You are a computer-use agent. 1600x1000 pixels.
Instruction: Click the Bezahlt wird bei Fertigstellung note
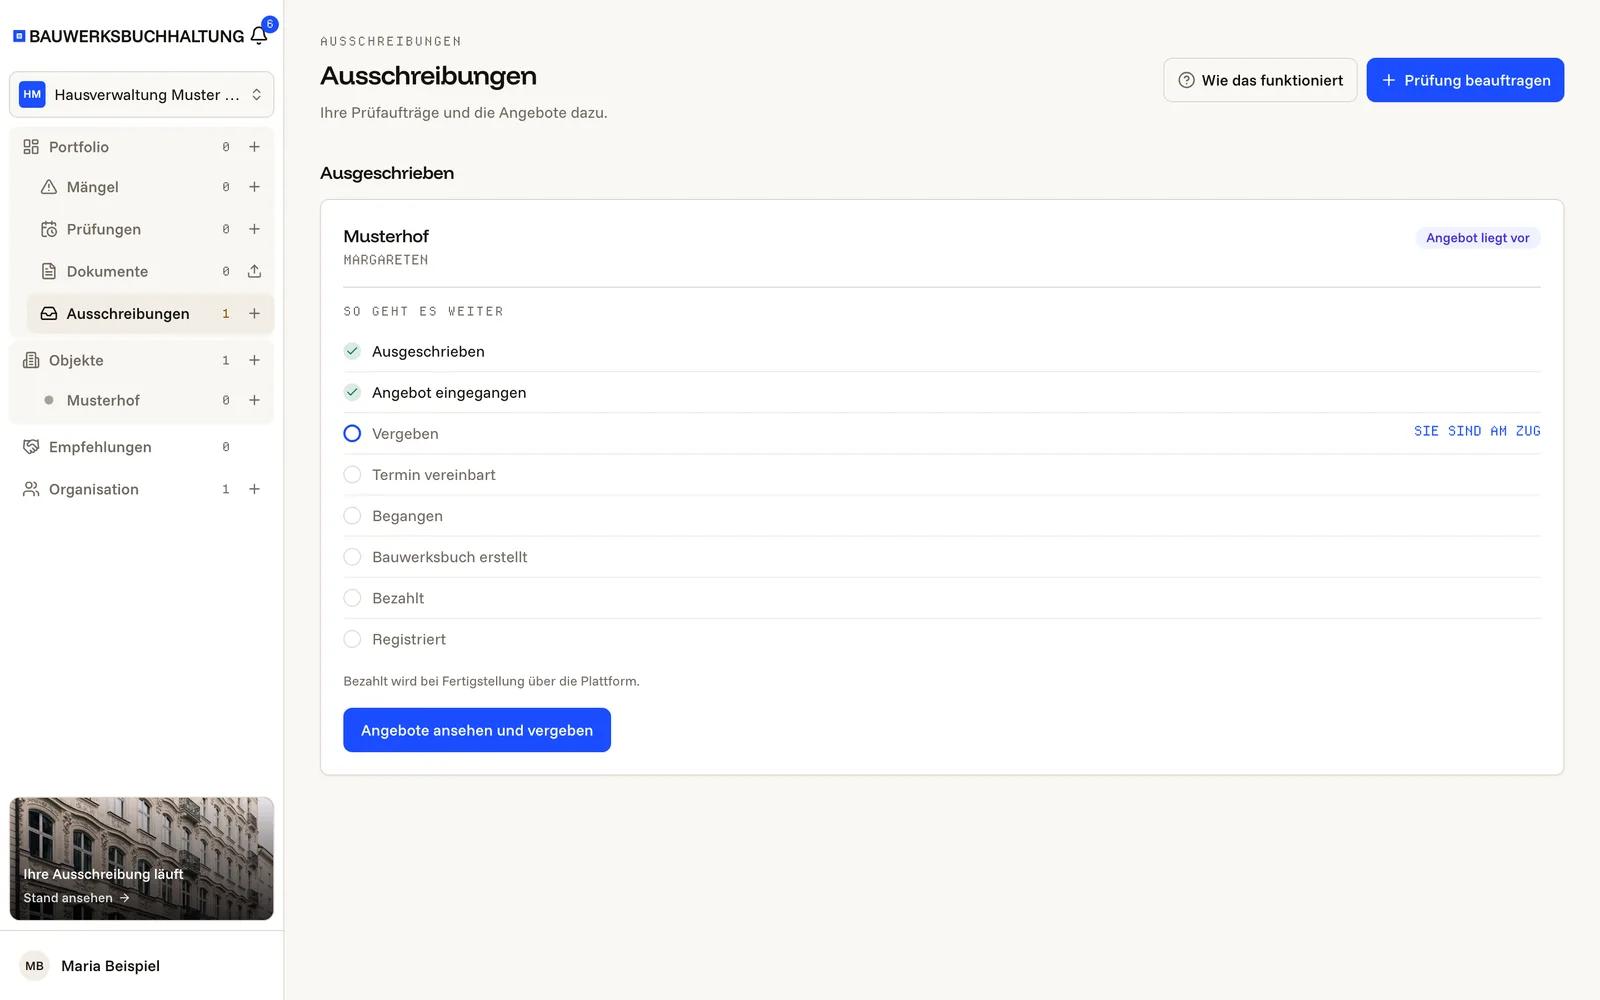click(x=491, y=681)
